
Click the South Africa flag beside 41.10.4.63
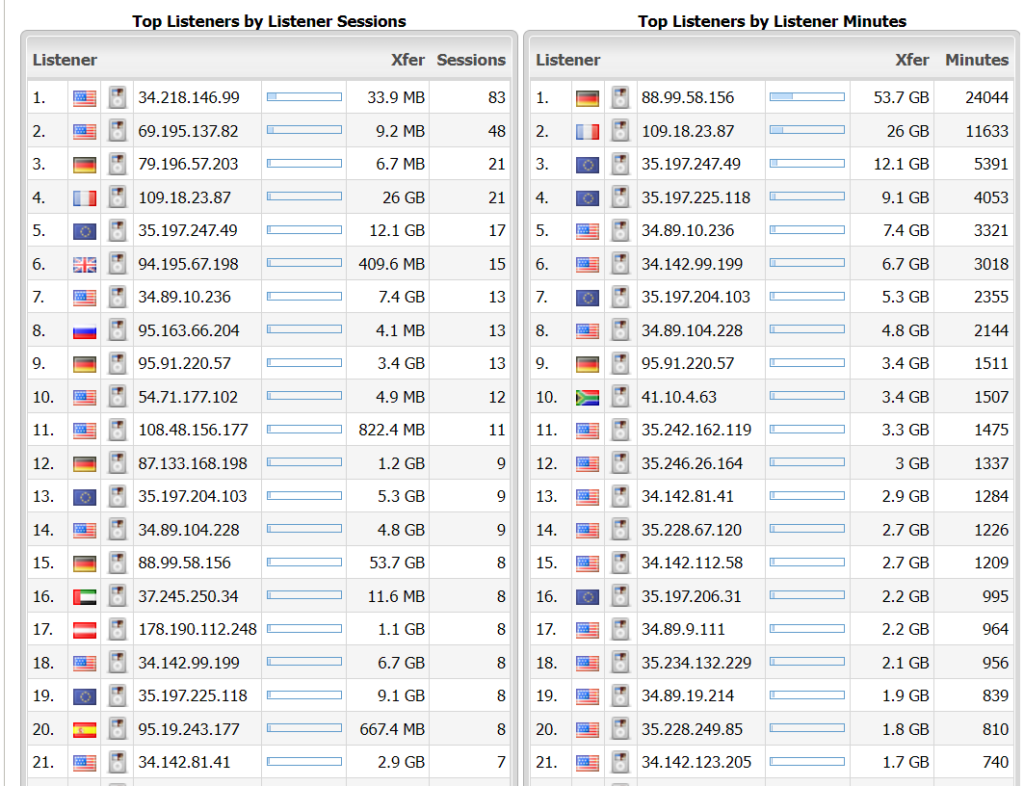(x=588, y=397)
